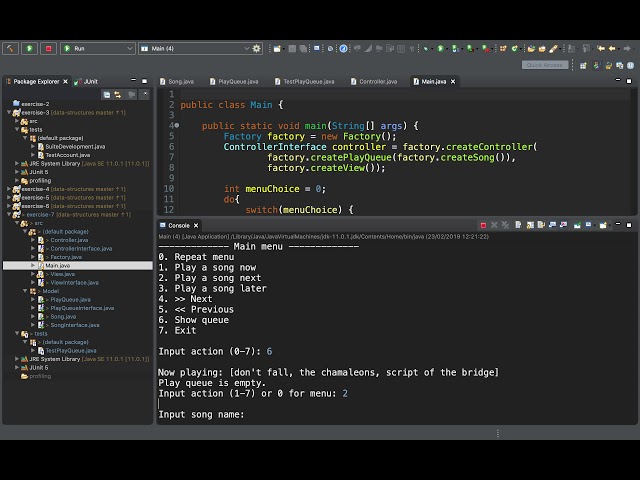Select View.java in Package Explorer
Viewport: 640px width, 480px height.
tap(62, 274)
